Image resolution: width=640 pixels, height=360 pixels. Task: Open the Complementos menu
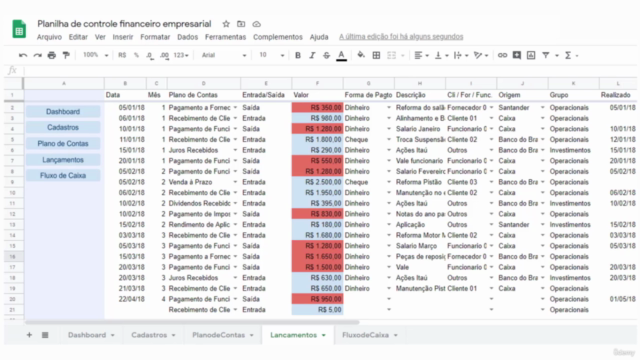278,37
